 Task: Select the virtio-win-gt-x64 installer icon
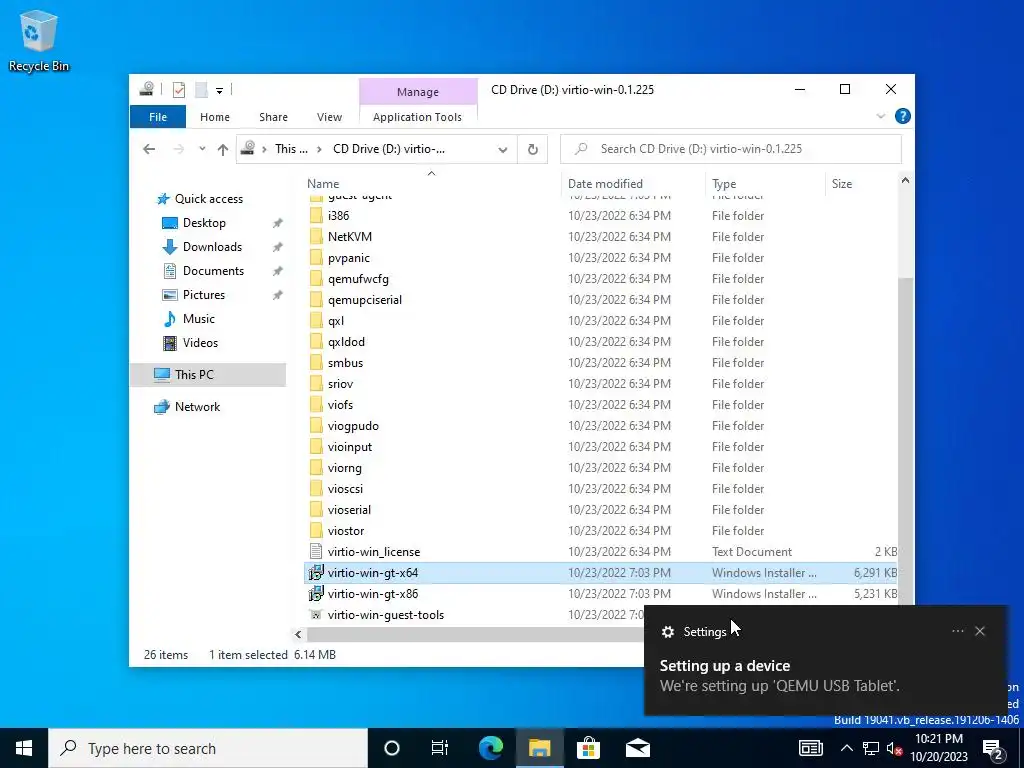316,573
